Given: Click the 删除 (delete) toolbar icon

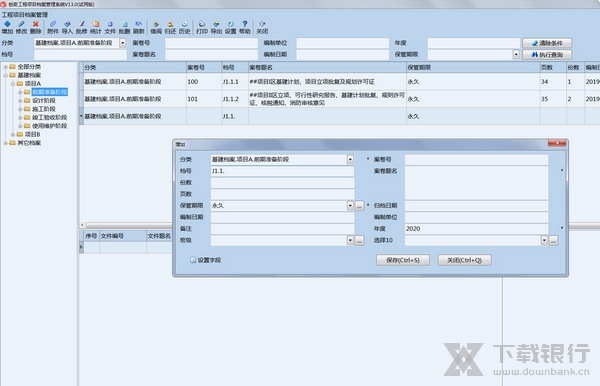Looking at the screenshot, I should [36, 28].
